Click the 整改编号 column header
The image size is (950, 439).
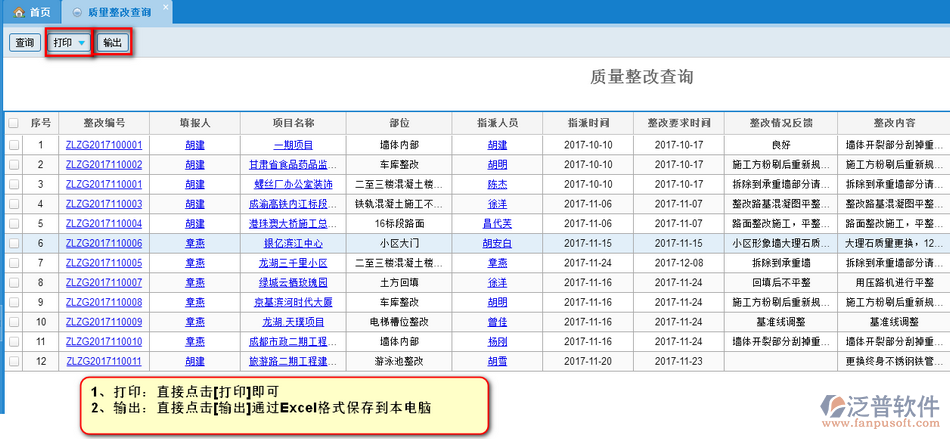coord(104,123)
